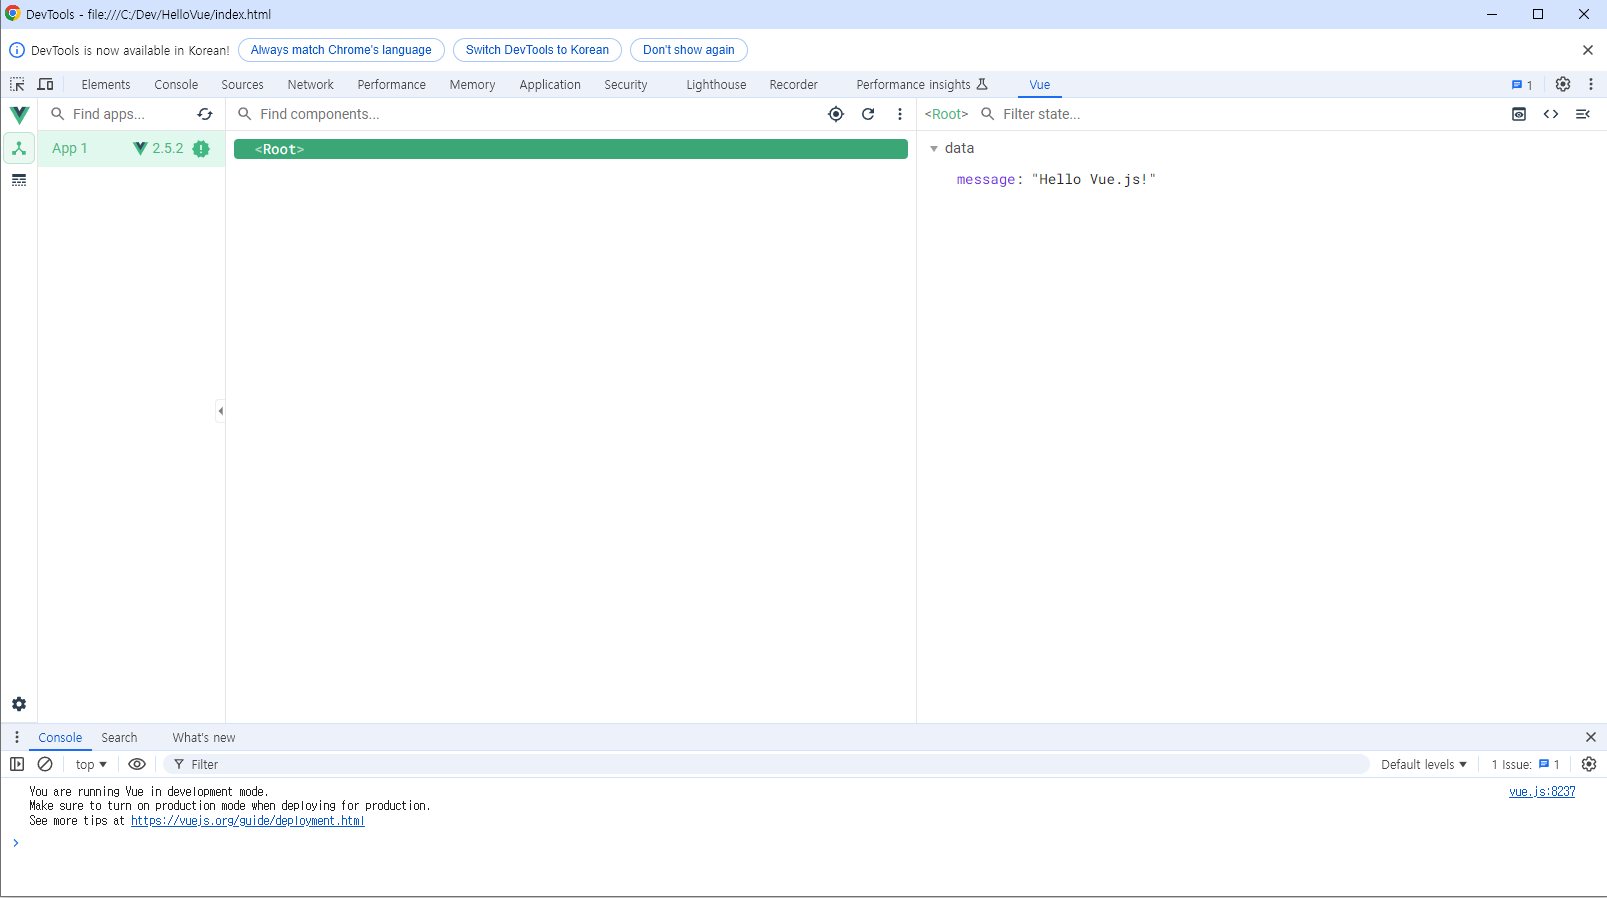Click the issues counter badge in tab bar
The height and width of the screenshot is (898, 1607).
tap(1522, 85)
